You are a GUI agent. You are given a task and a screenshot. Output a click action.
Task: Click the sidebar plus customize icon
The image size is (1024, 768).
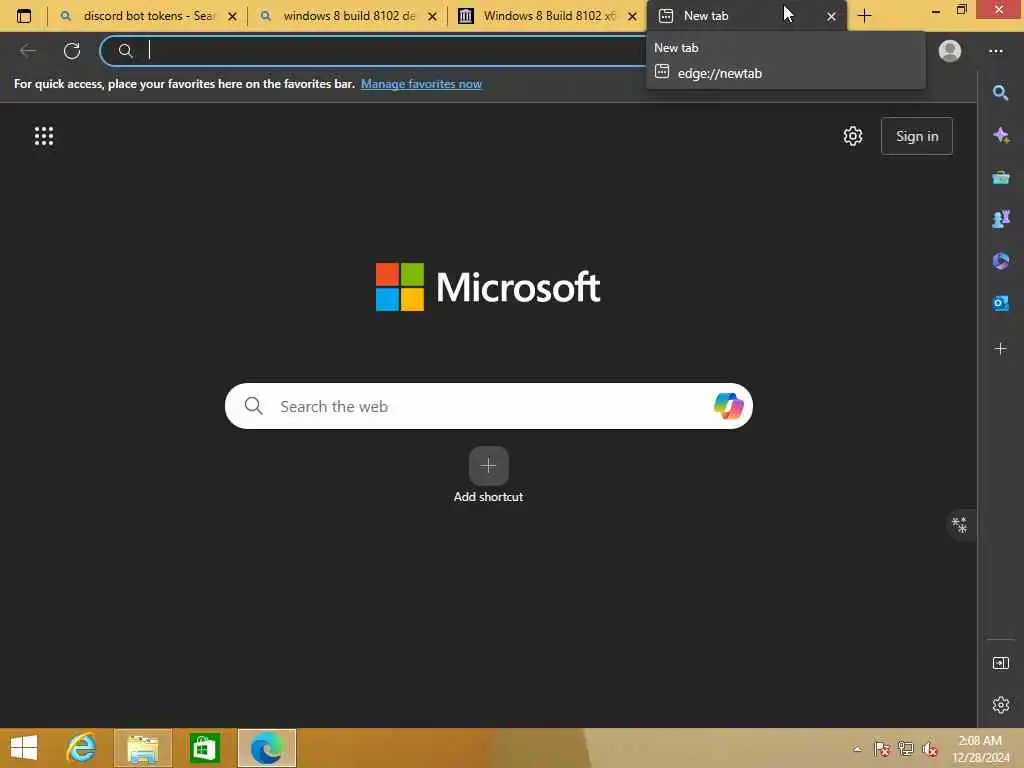pyautogui.click(x=1000, y=349)
